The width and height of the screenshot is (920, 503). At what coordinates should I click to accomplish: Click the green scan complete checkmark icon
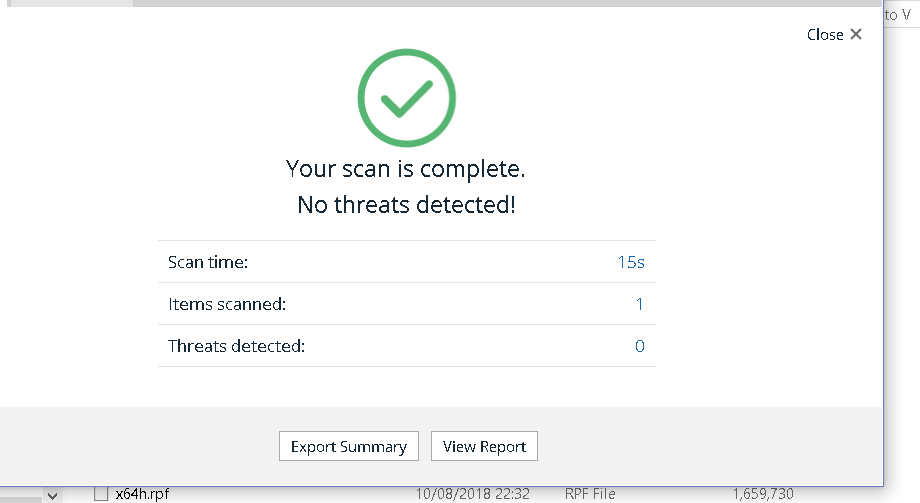tap(407, 97)
